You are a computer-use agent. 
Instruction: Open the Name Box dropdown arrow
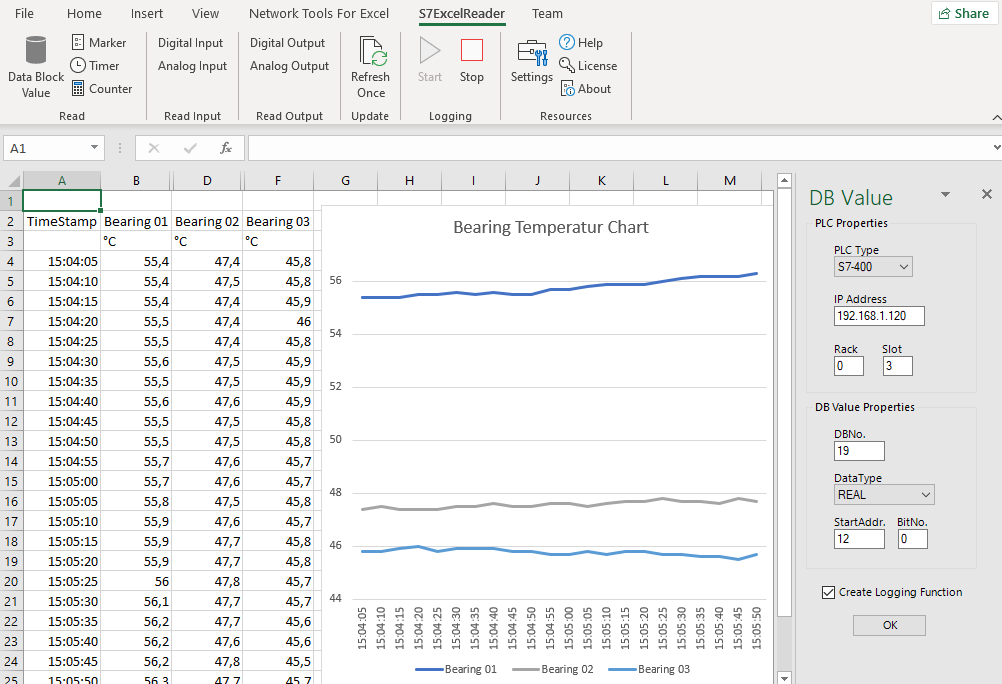pyautogui.click(x=94, y=148)
